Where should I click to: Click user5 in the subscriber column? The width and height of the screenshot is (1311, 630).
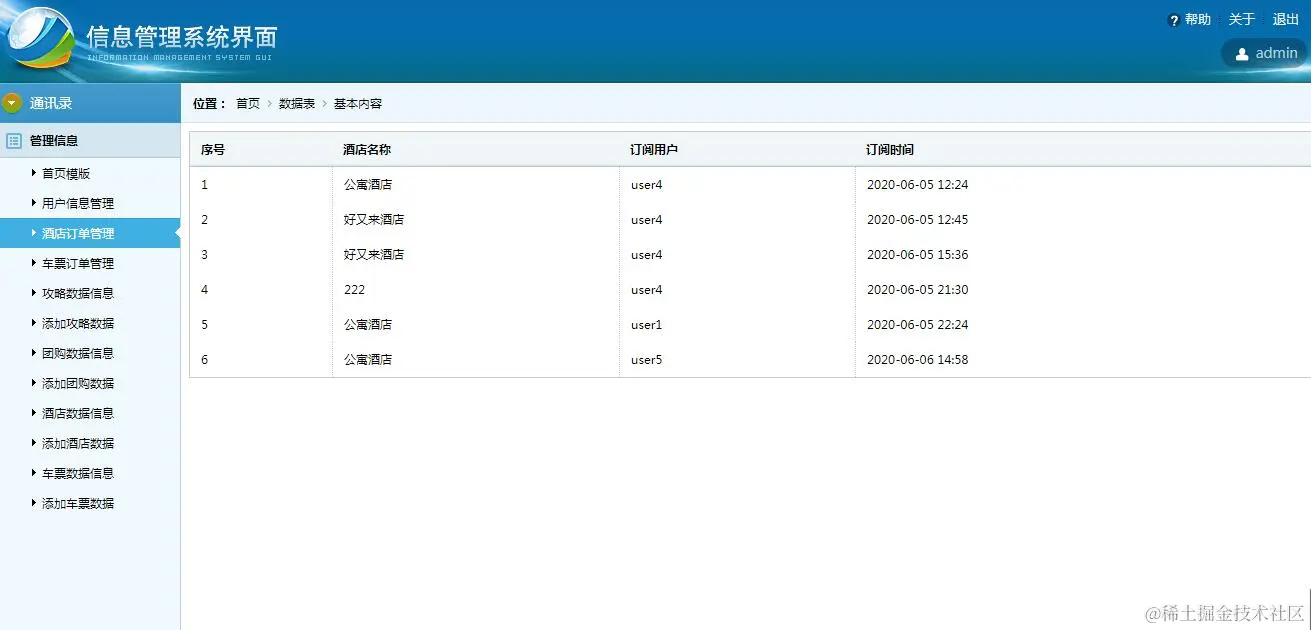647,360
